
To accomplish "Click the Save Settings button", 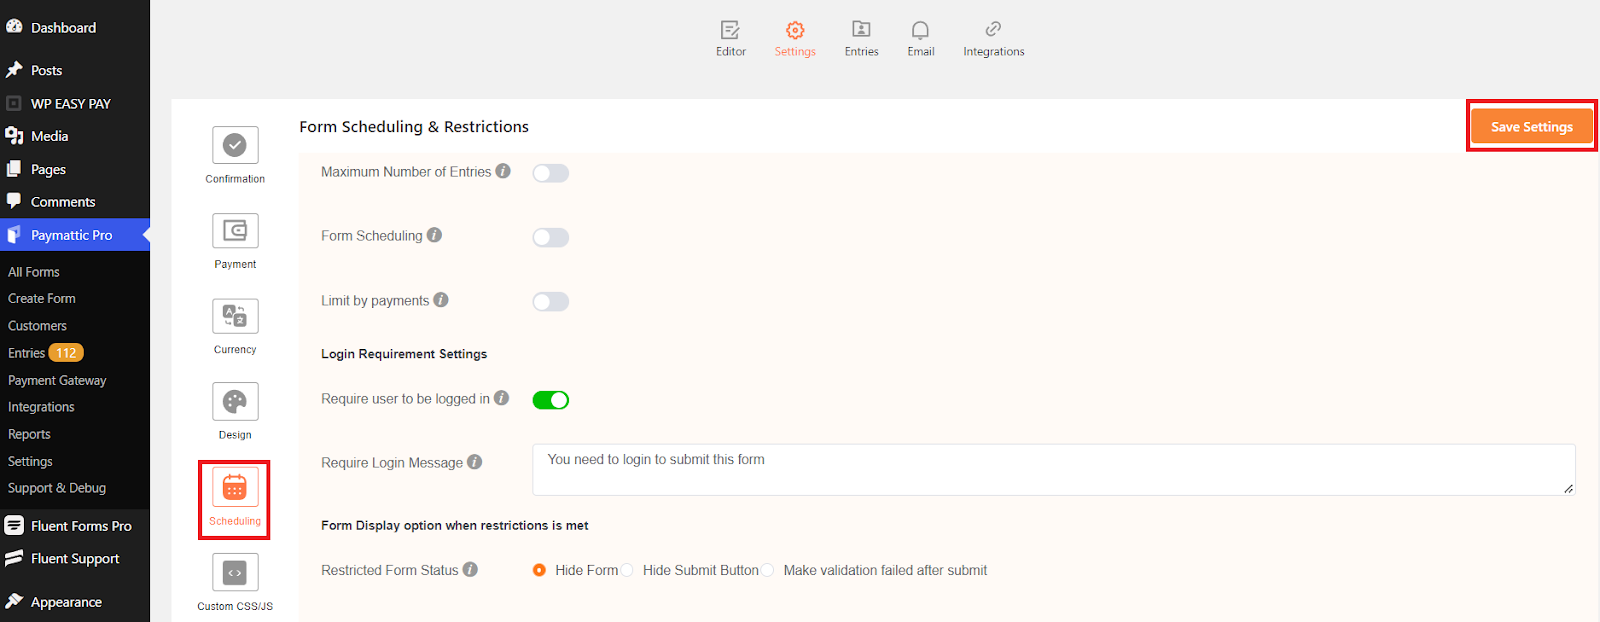I will click(x=1531, y=127).
